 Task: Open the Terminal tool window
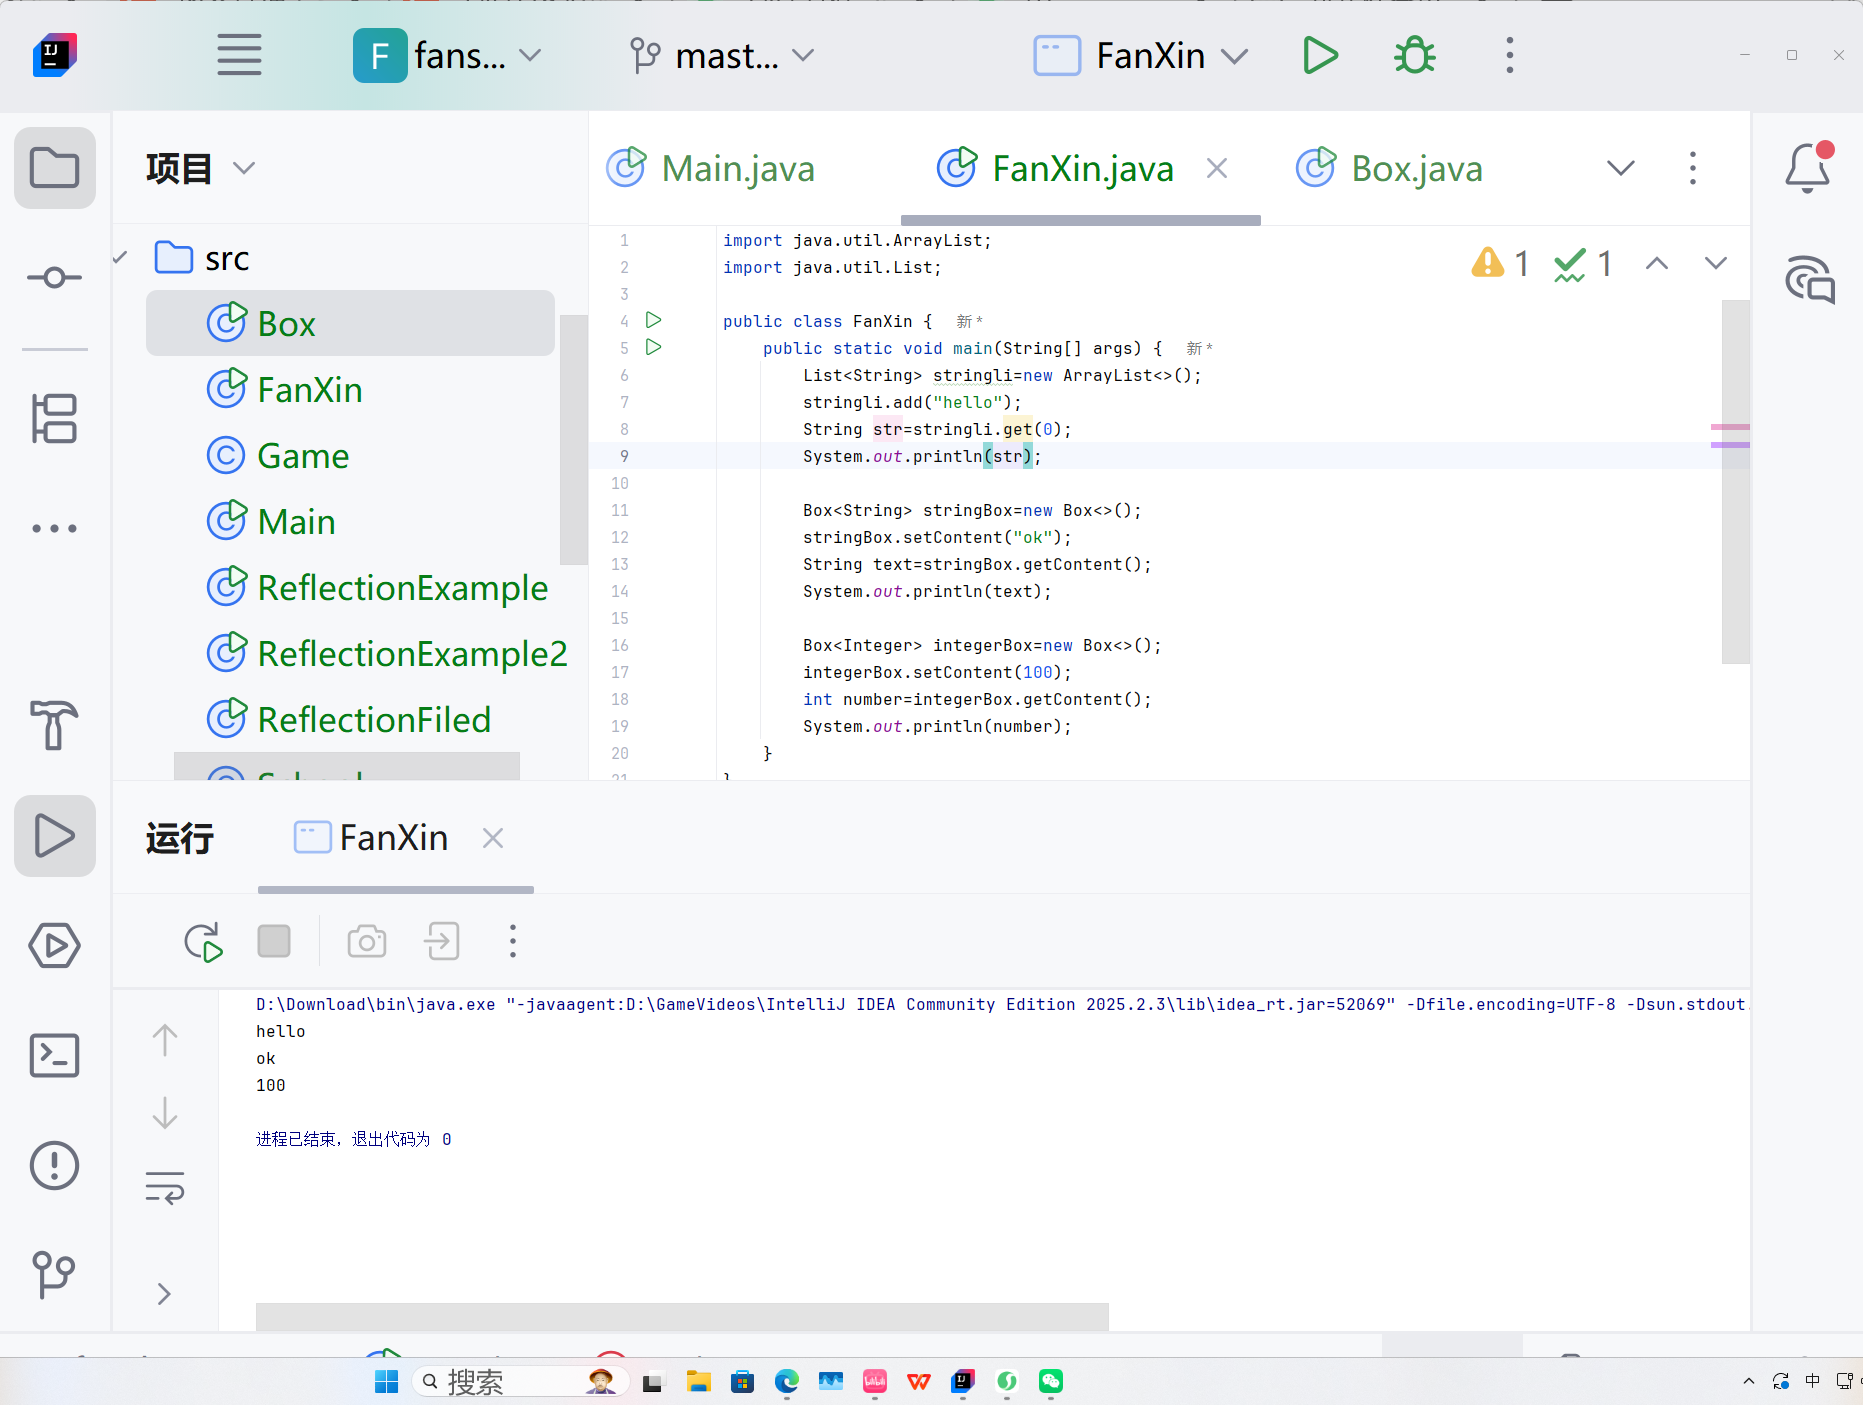[x=55, y=1055]
